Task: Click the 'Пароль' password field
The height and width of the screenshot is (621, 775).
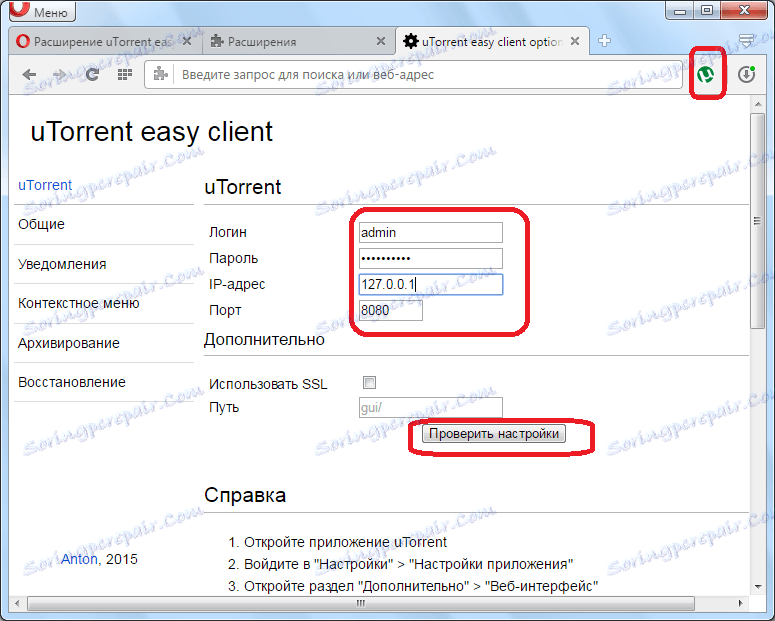Action: pos(431,259)
